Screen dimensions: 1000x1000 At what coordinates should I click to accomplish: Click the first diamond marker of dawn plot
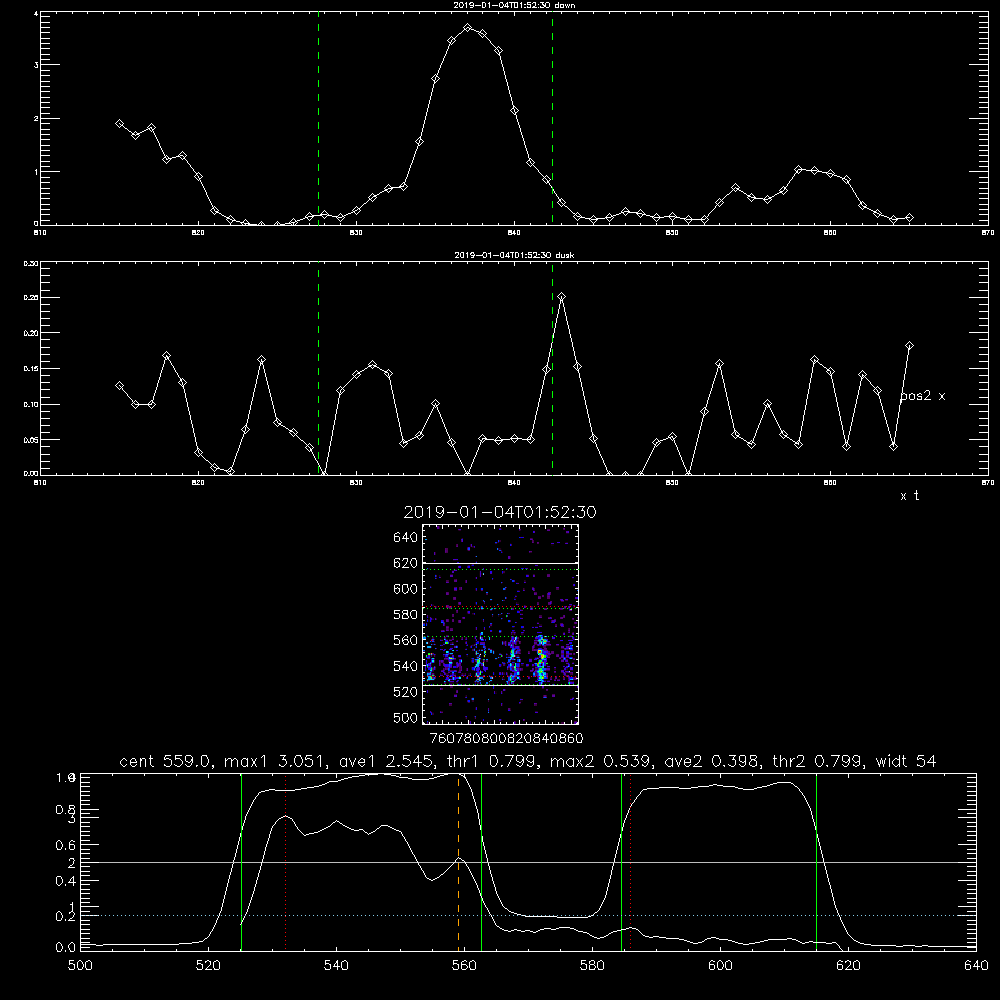coord(119,123)
